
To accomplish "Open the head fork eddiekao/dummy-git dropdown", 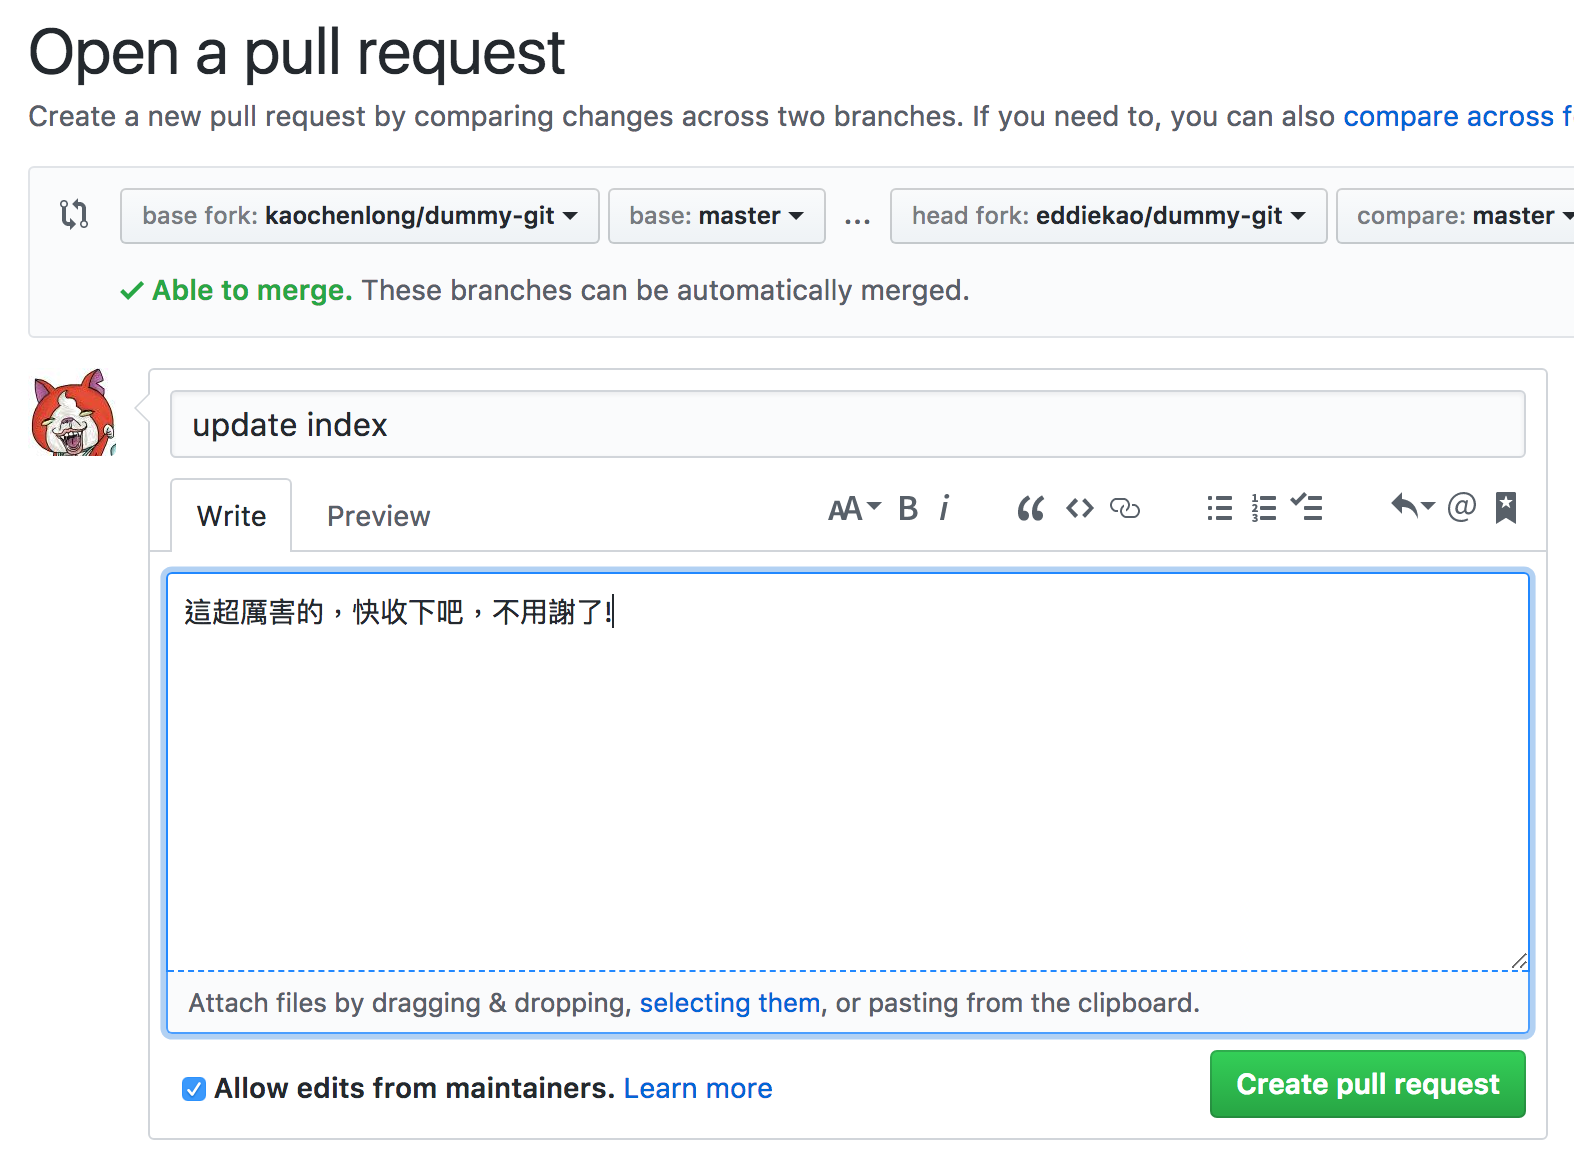I will click(x=1107, y=216).
